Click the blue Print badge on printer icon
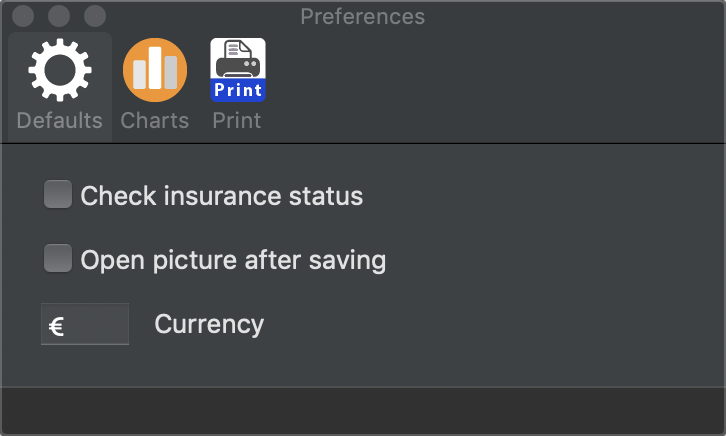Viewport: 726px width, 436px height. coord(238,90)
